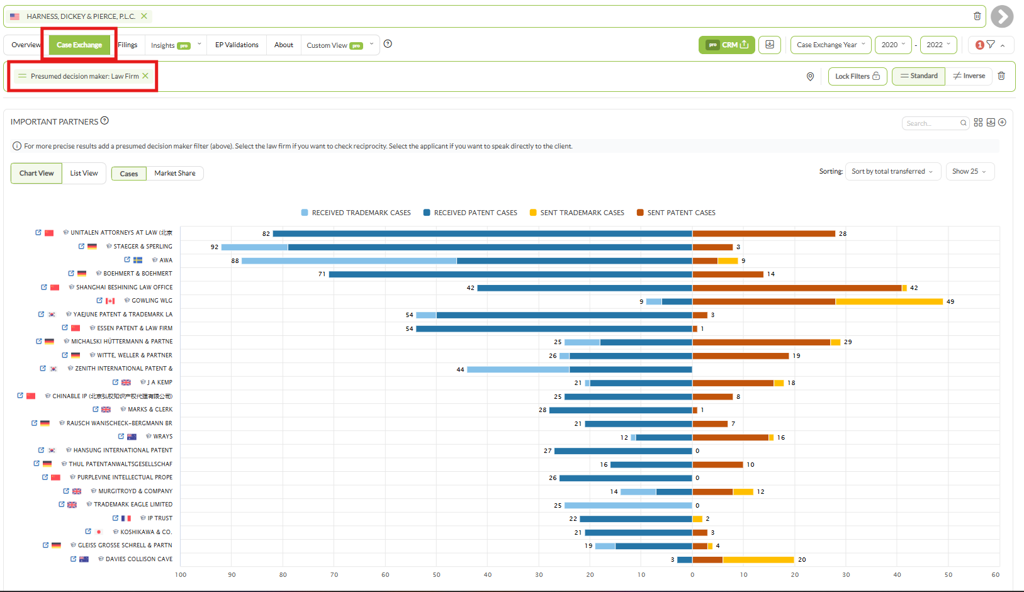Open the Case Exchange Year dropdown
1024x592 pixels.
pos(831,44)
